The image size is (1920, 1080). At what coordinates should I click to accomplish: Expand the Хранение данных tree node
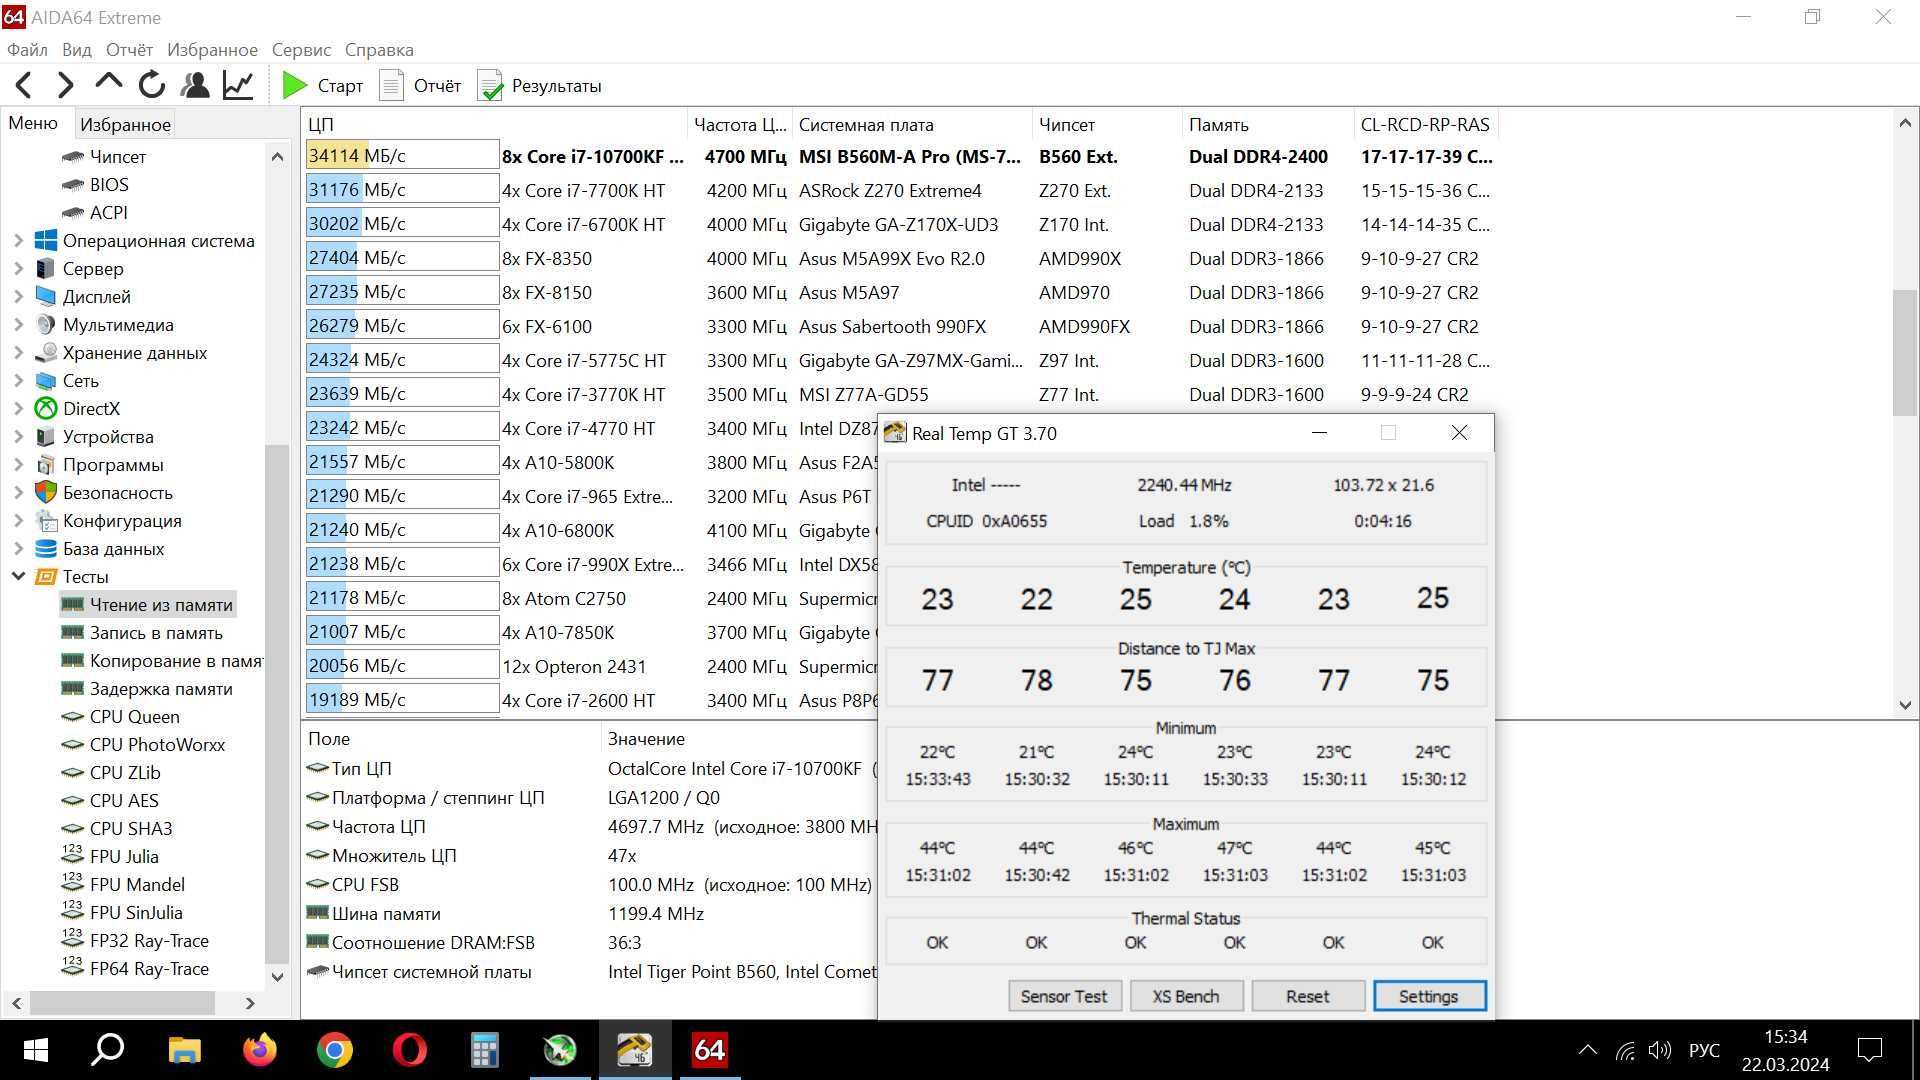18,353
